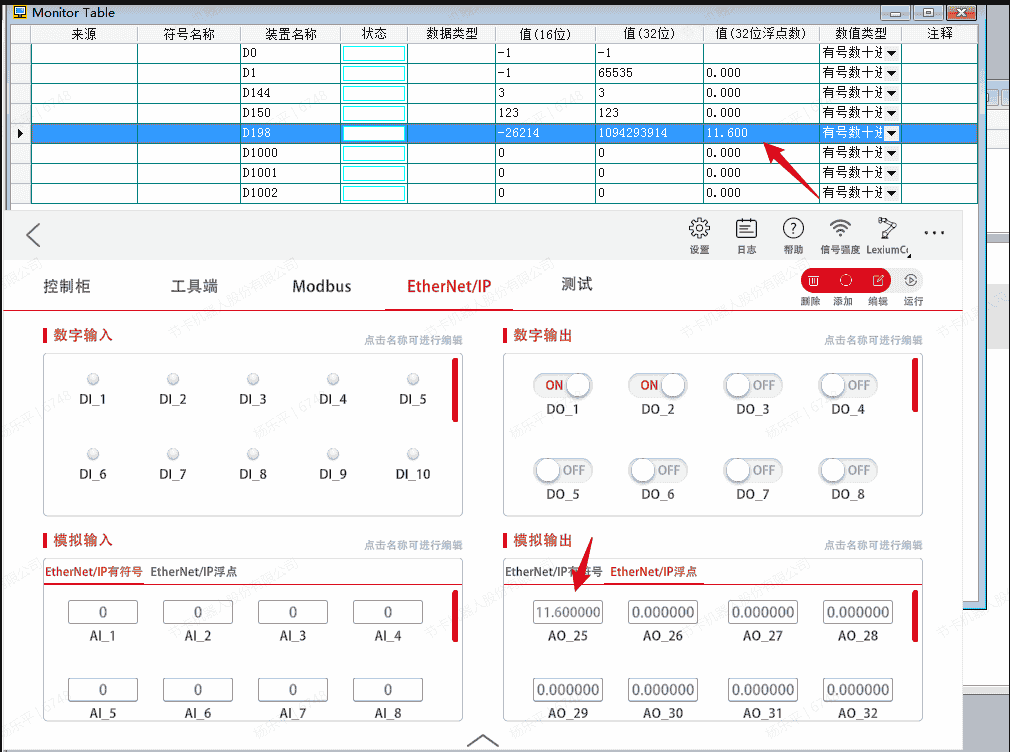Viewport: 1010px width, 752px height.
Task: Click the 删除 trash icon
Action: pos(813,281)
